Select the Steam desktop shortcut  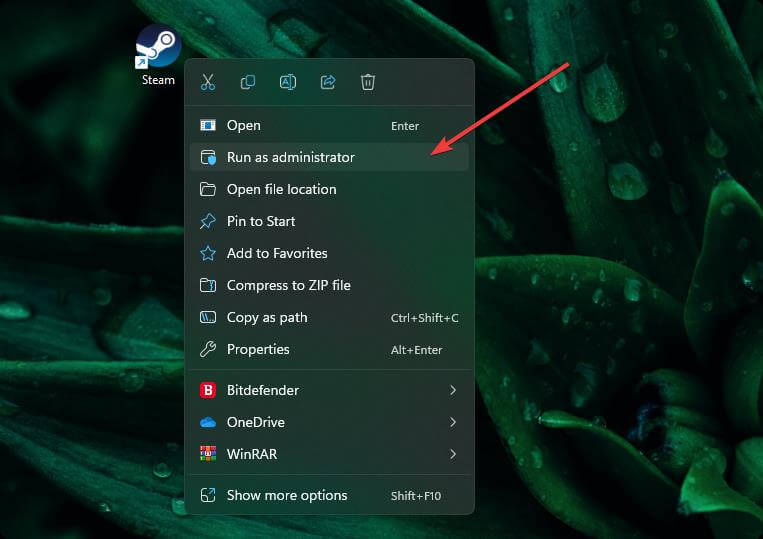tap(158, 56)
